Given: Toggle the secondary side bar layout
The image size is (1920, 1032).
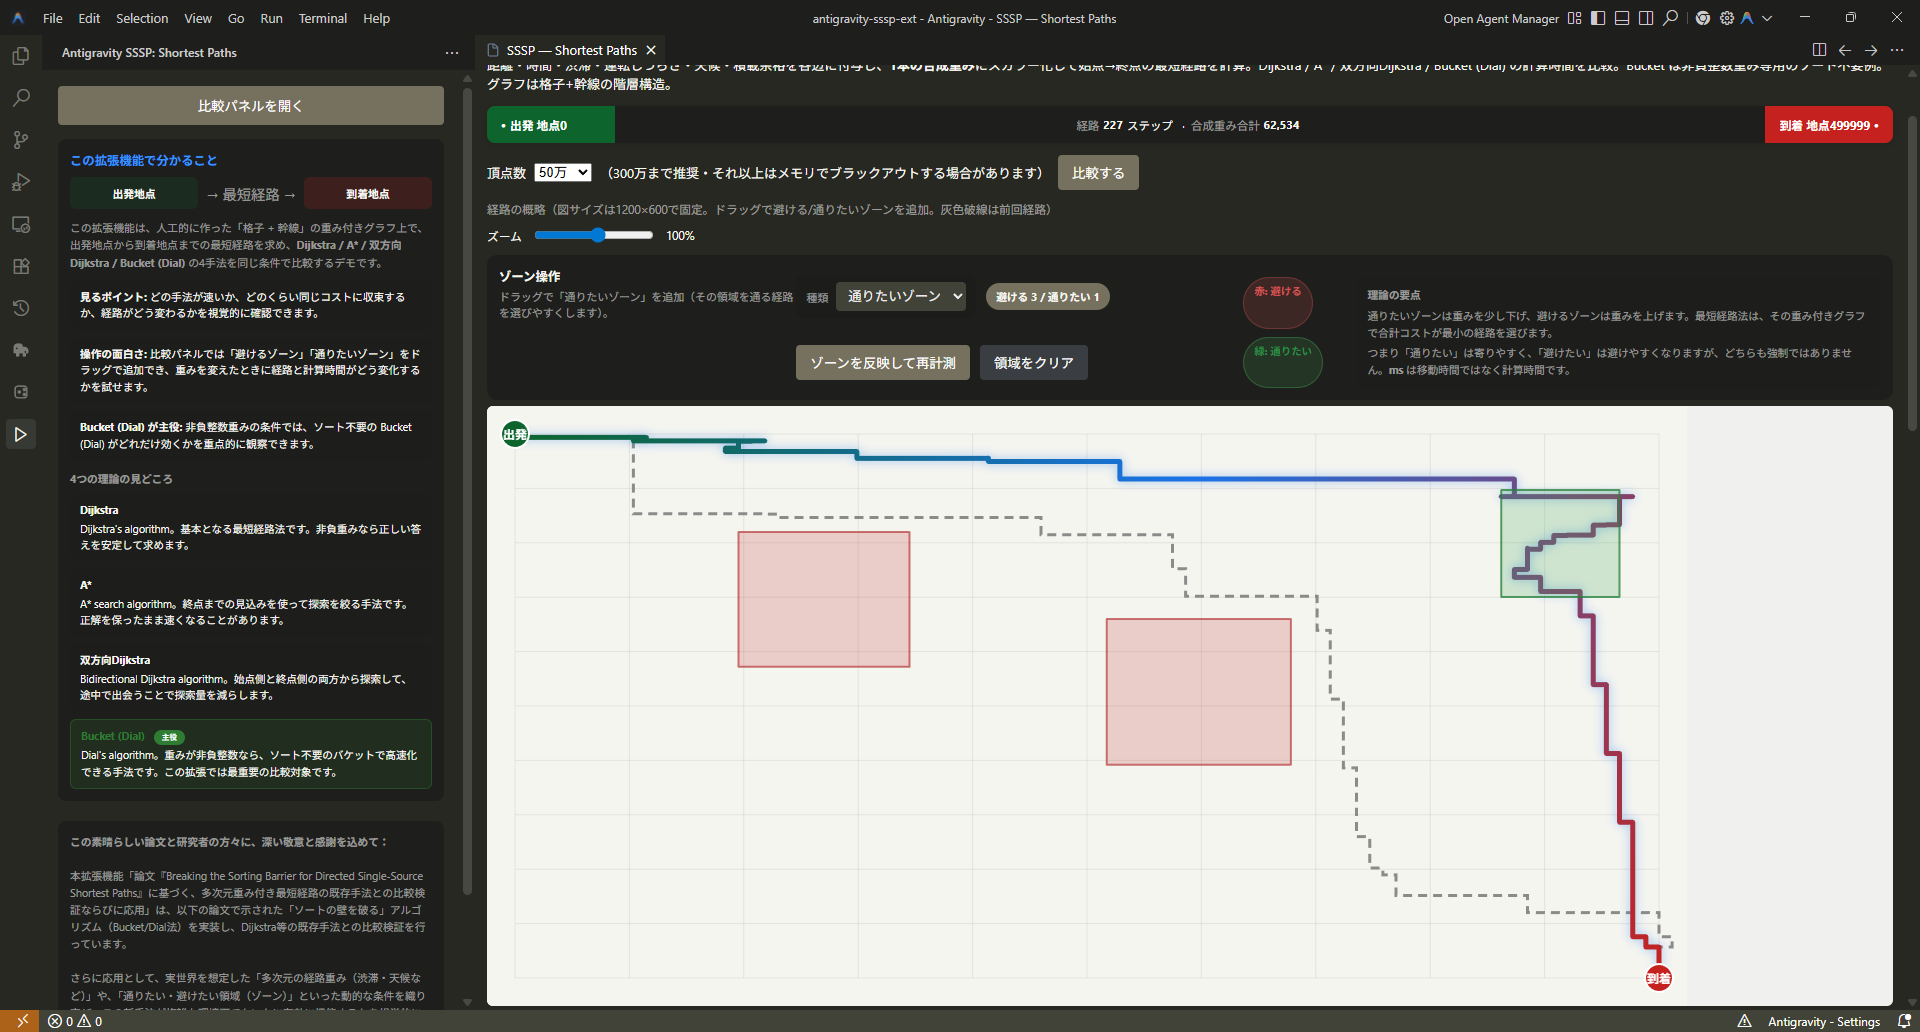Looking at the screenshot, I should [1646, 18].
